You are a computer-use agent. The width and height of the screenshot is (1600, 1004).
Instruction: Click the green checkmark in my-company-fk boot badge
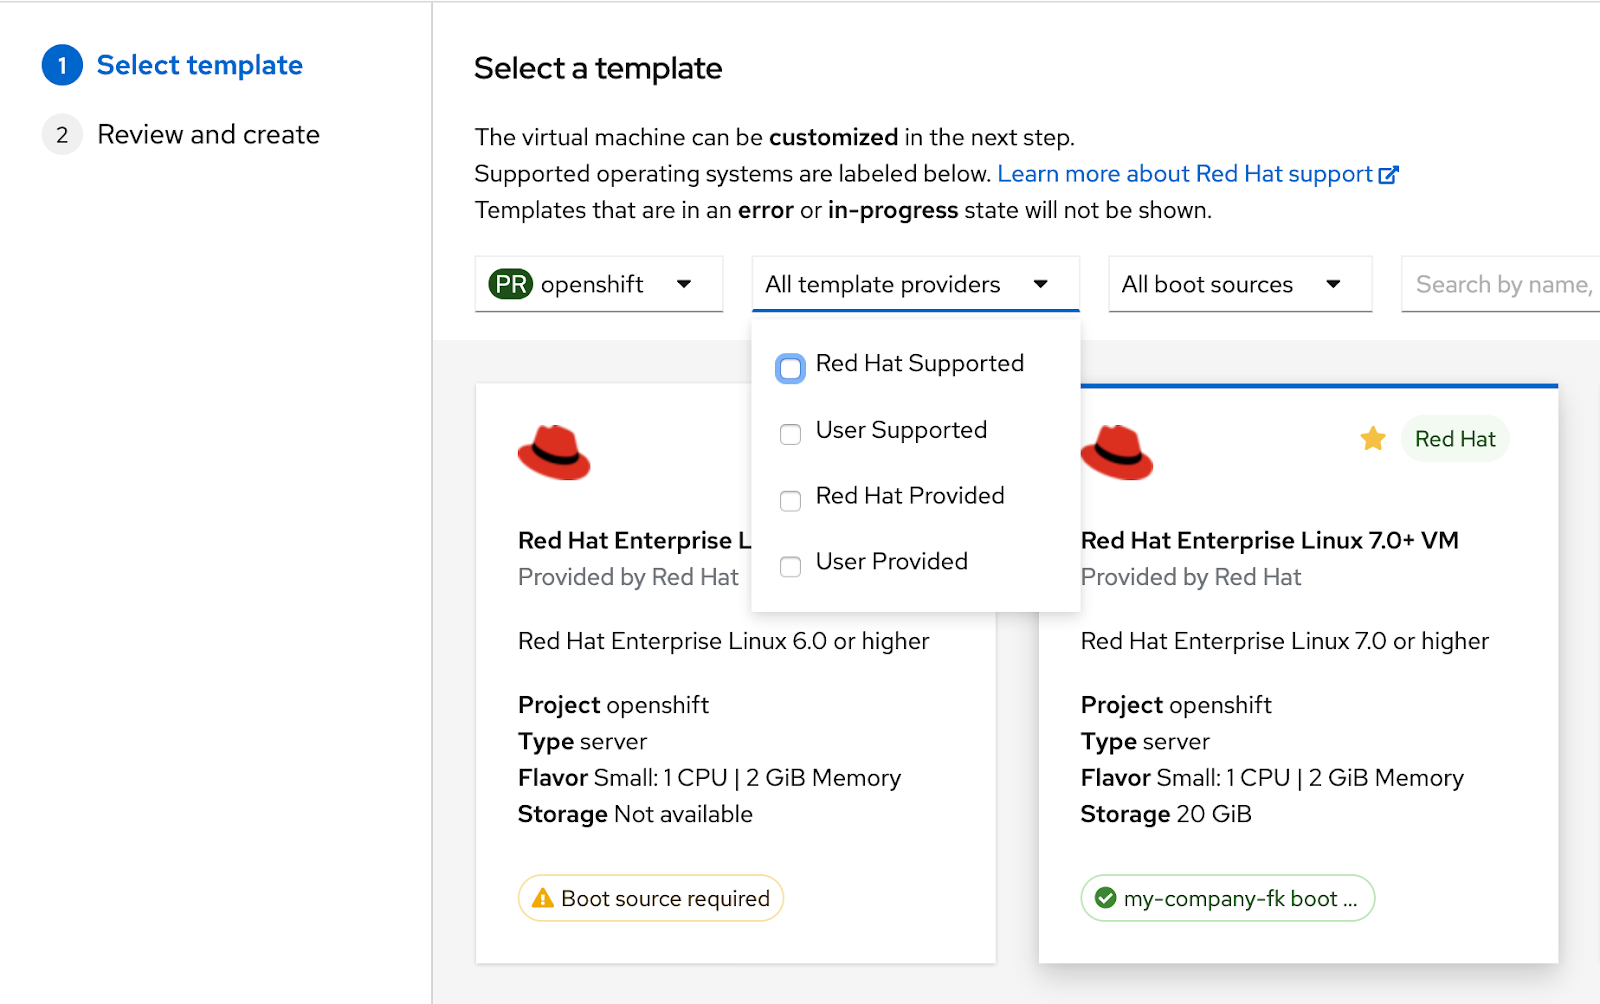click(1105, 899)
